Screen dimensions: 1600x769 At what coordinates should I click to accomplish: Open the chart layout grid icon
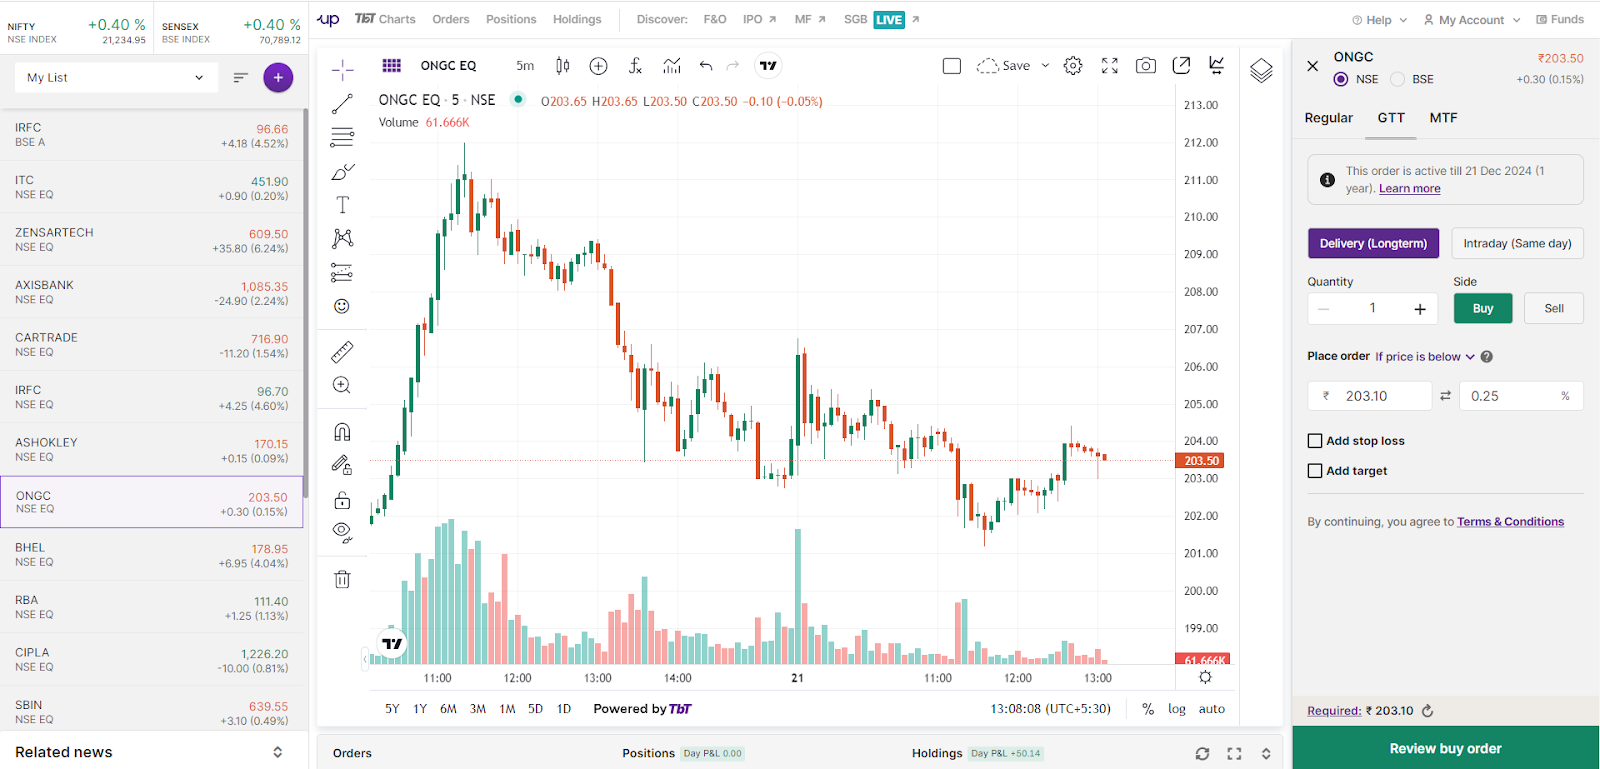(392, 66)
